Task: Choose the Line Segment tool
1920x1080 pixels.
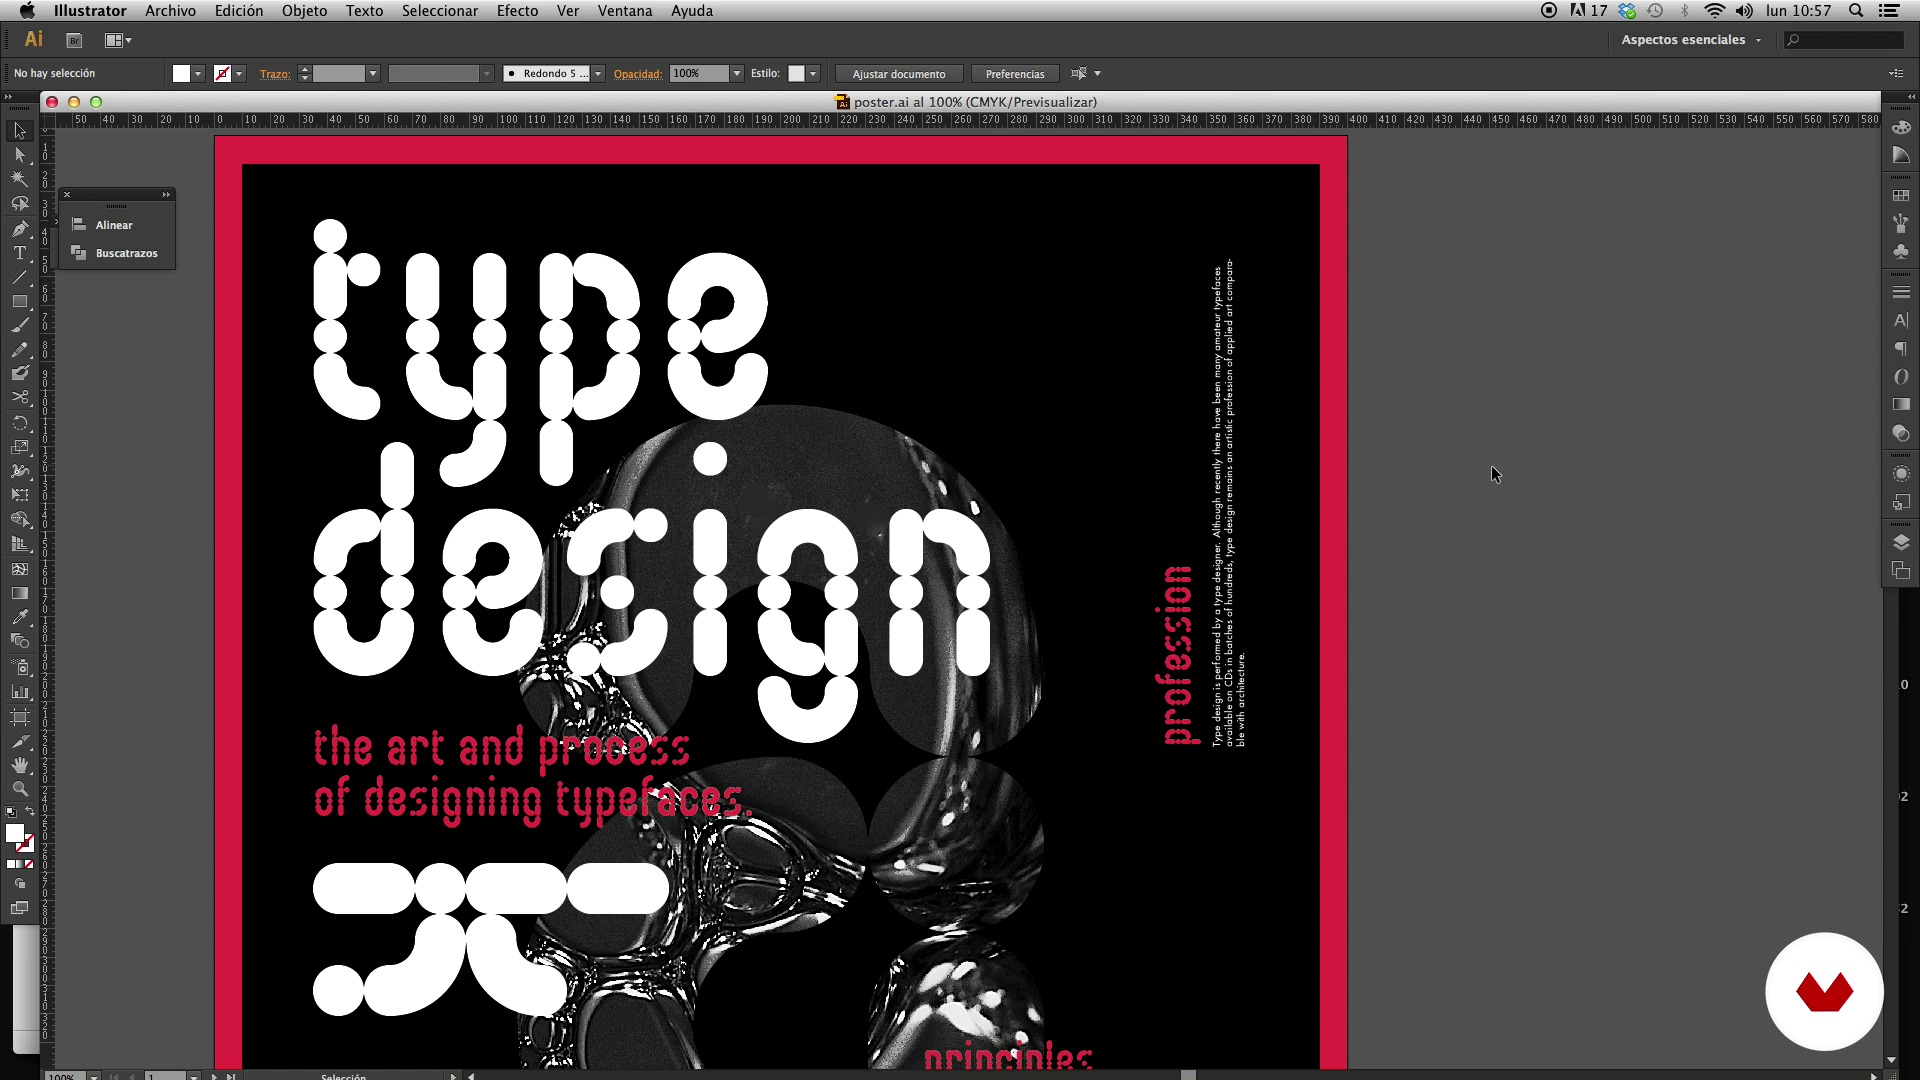Action: [20, 277]
